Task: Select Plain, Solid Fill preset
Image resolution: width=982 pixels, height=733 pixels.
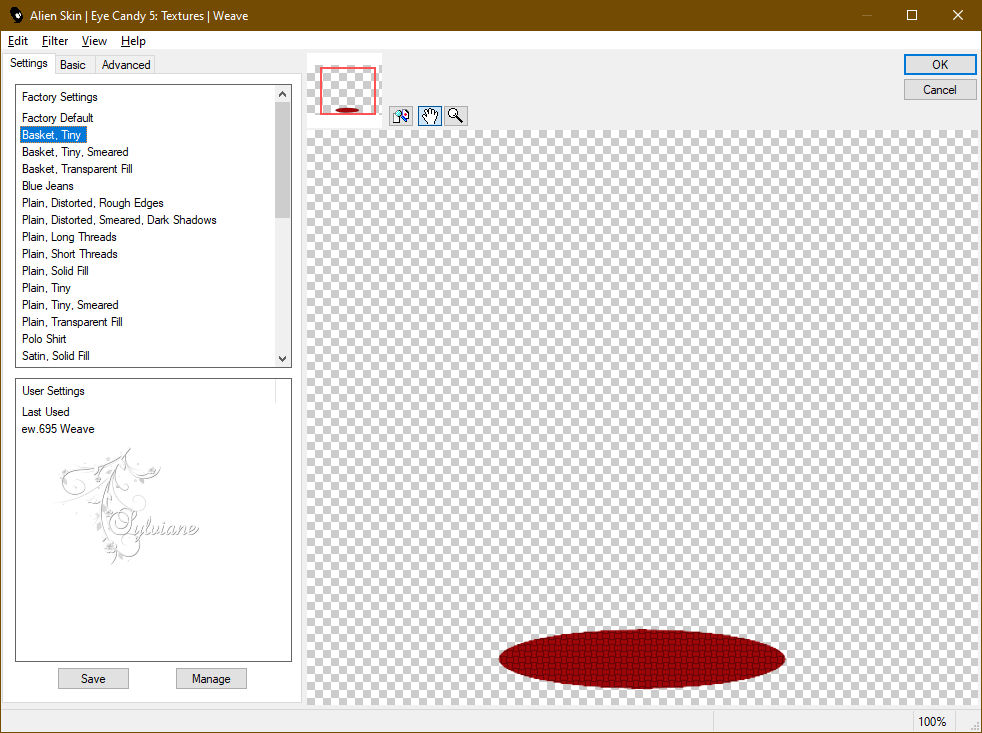Action: coord(55,270)
